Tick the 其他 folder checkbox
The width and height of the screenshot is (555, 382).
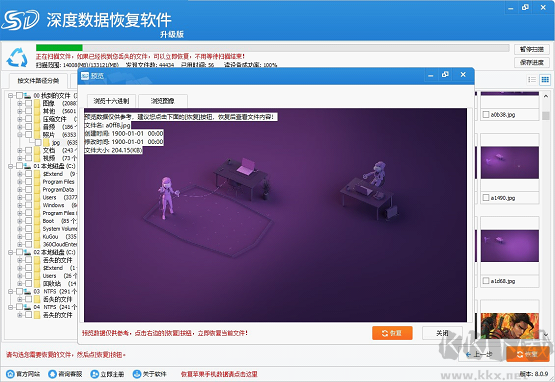[29, 111]
